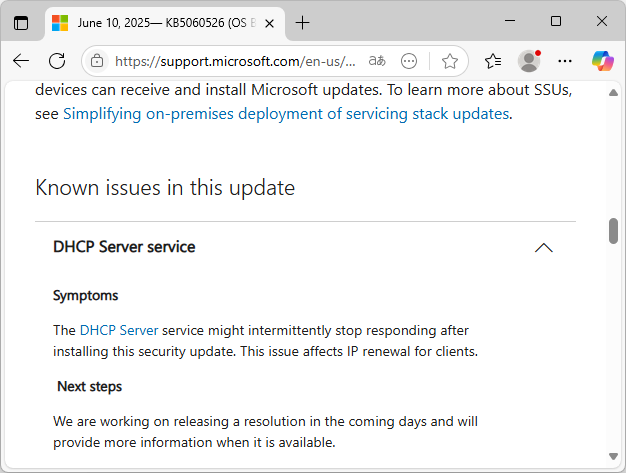Click the address bar URL field

[235, 61]
